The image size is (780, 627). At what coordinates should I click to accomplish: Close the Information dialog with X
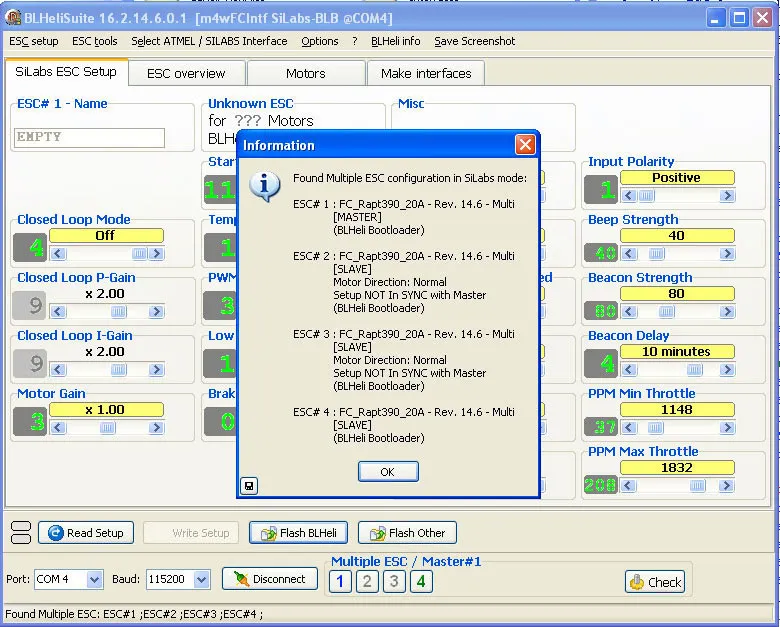tap(525, 145)
